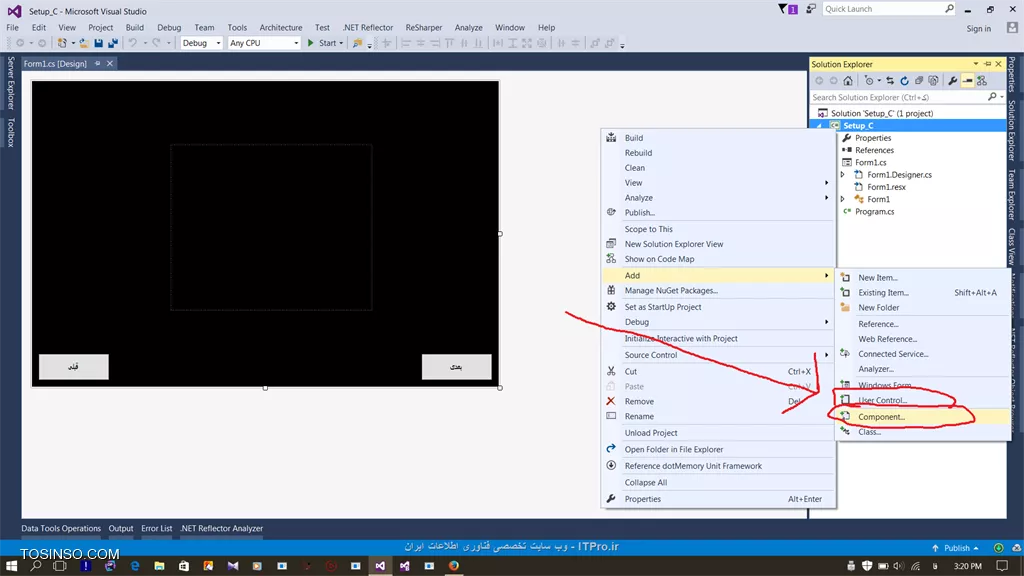Click Open File toolbar icon
The height and width of the screenshot is (576, 1024).
pyautogui.click(x=84, y=43)
